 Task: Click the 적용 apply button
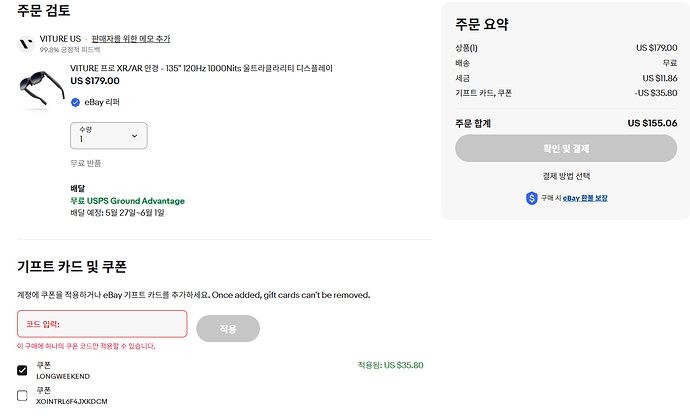[x=228, y=328]
